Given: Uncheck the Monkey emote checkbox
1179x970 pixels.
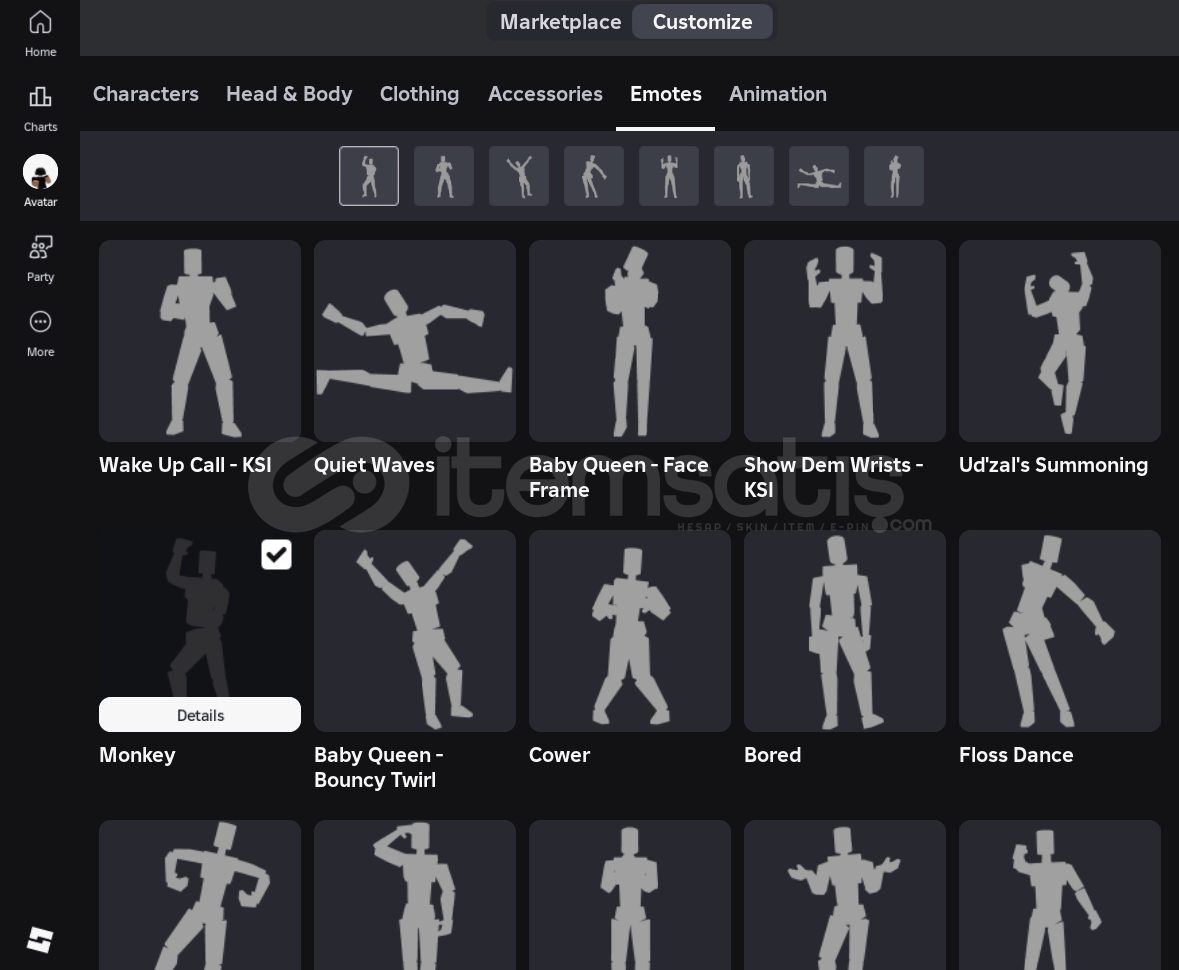Looking at the screenshot, I should [276, 554].
